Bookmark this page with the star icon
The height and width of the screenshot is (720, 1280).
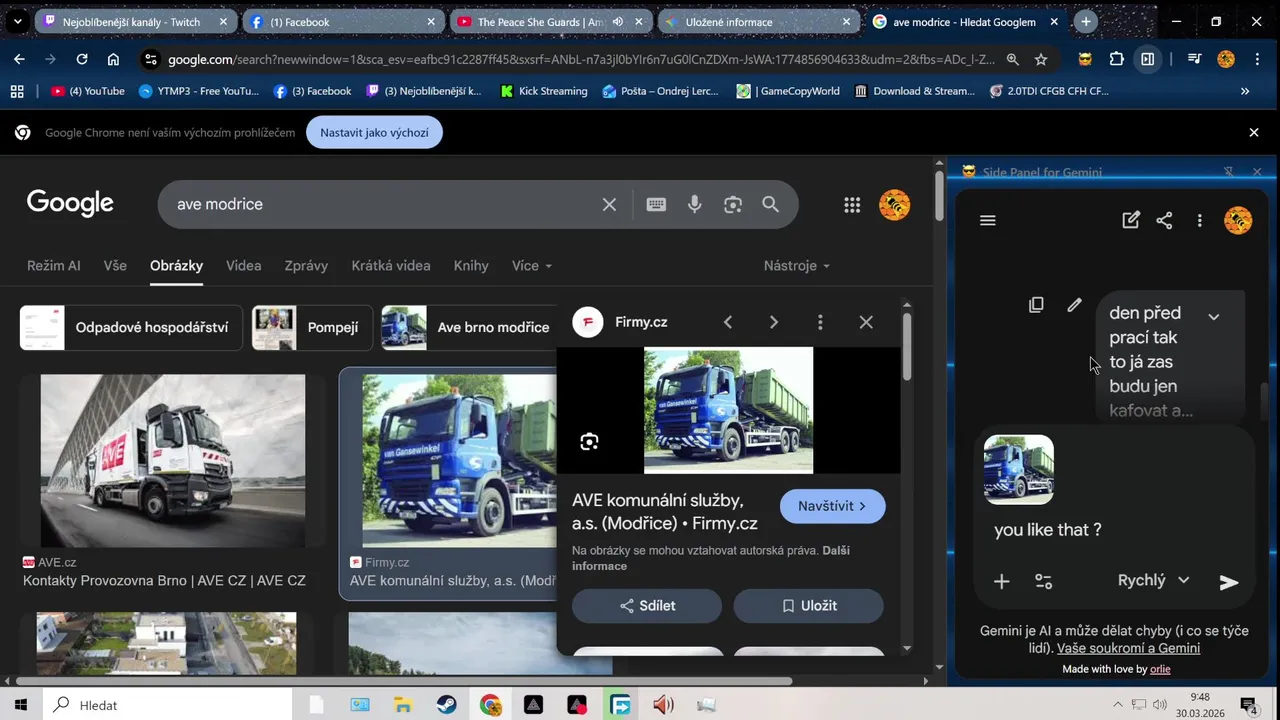(x=1041, y=59)
